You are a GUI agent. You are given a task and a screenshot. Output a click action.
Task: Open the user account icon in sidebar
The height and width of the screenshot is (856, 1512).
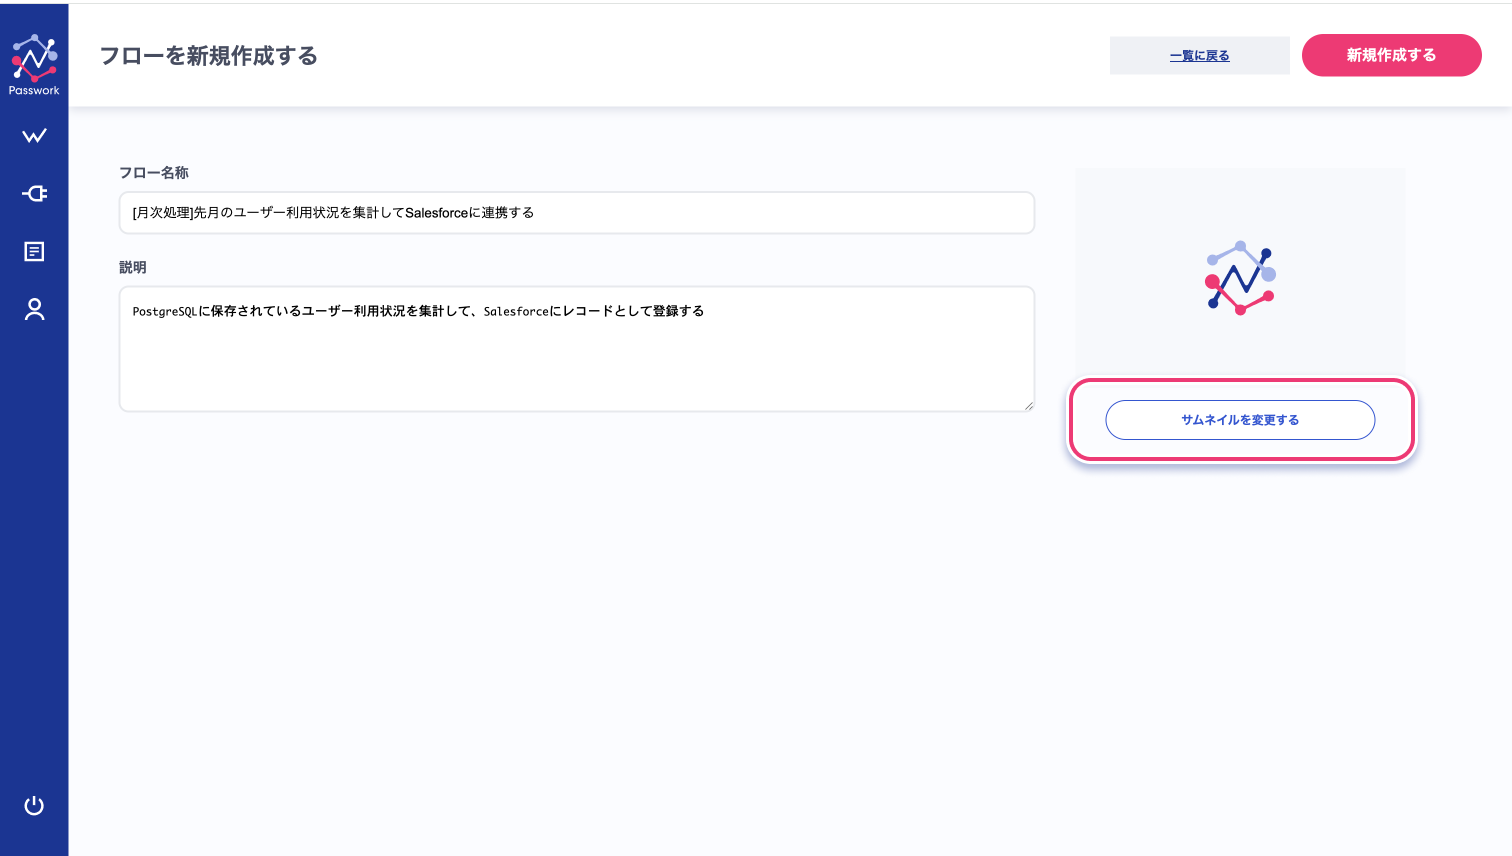point(34,309)
